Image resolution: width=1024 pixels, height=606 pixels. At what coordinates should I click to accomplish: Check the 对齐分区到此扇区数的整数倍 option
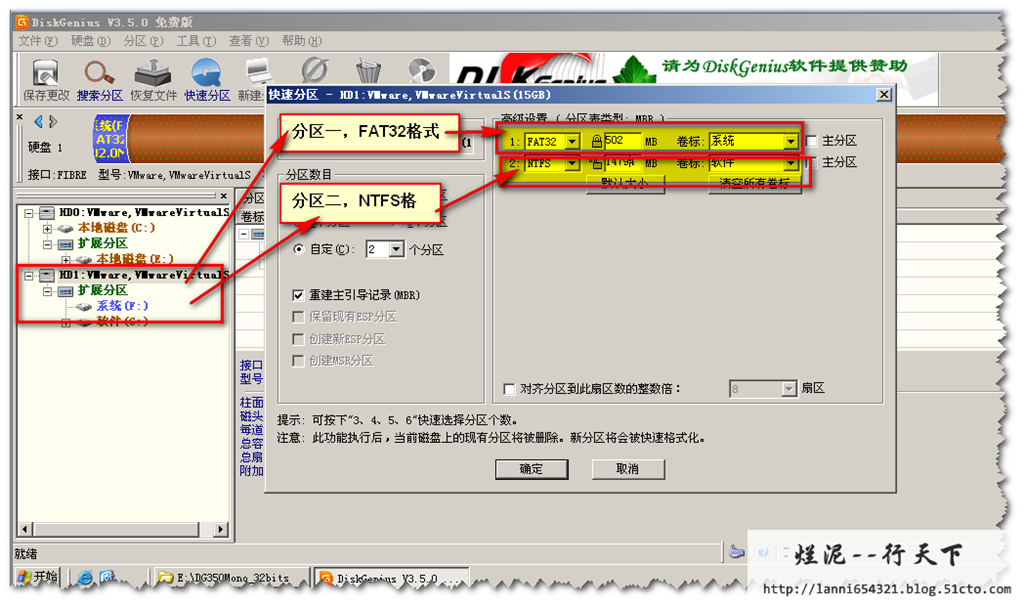509,388
